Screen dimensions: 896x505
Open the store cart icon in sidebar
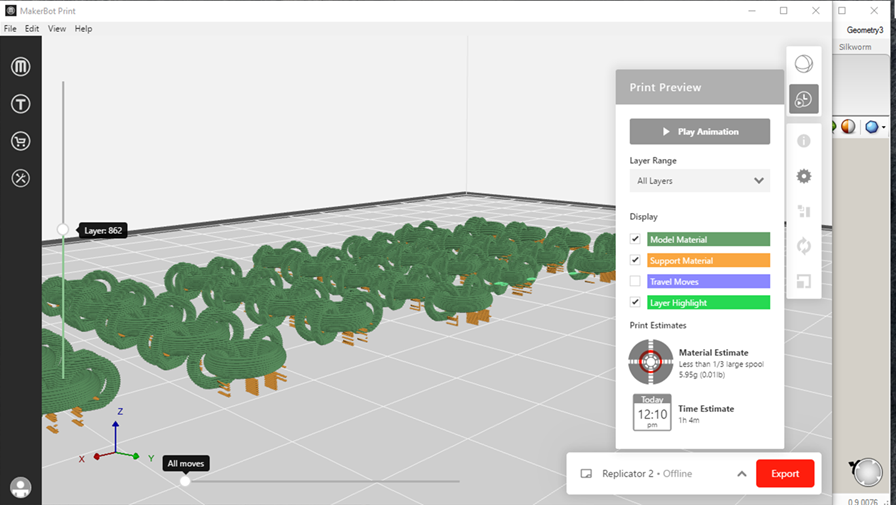21,141
